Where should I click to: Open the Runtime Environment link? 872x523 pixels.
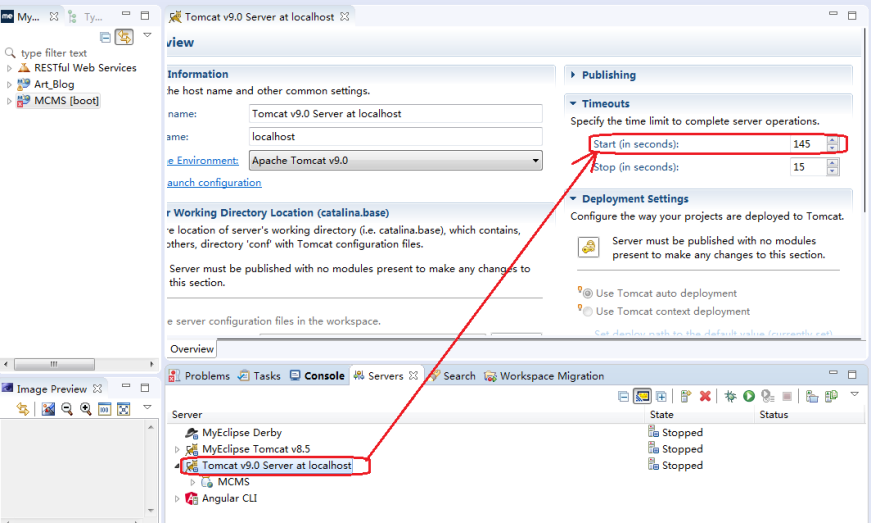pyautogui.click(x=203, y=161)
